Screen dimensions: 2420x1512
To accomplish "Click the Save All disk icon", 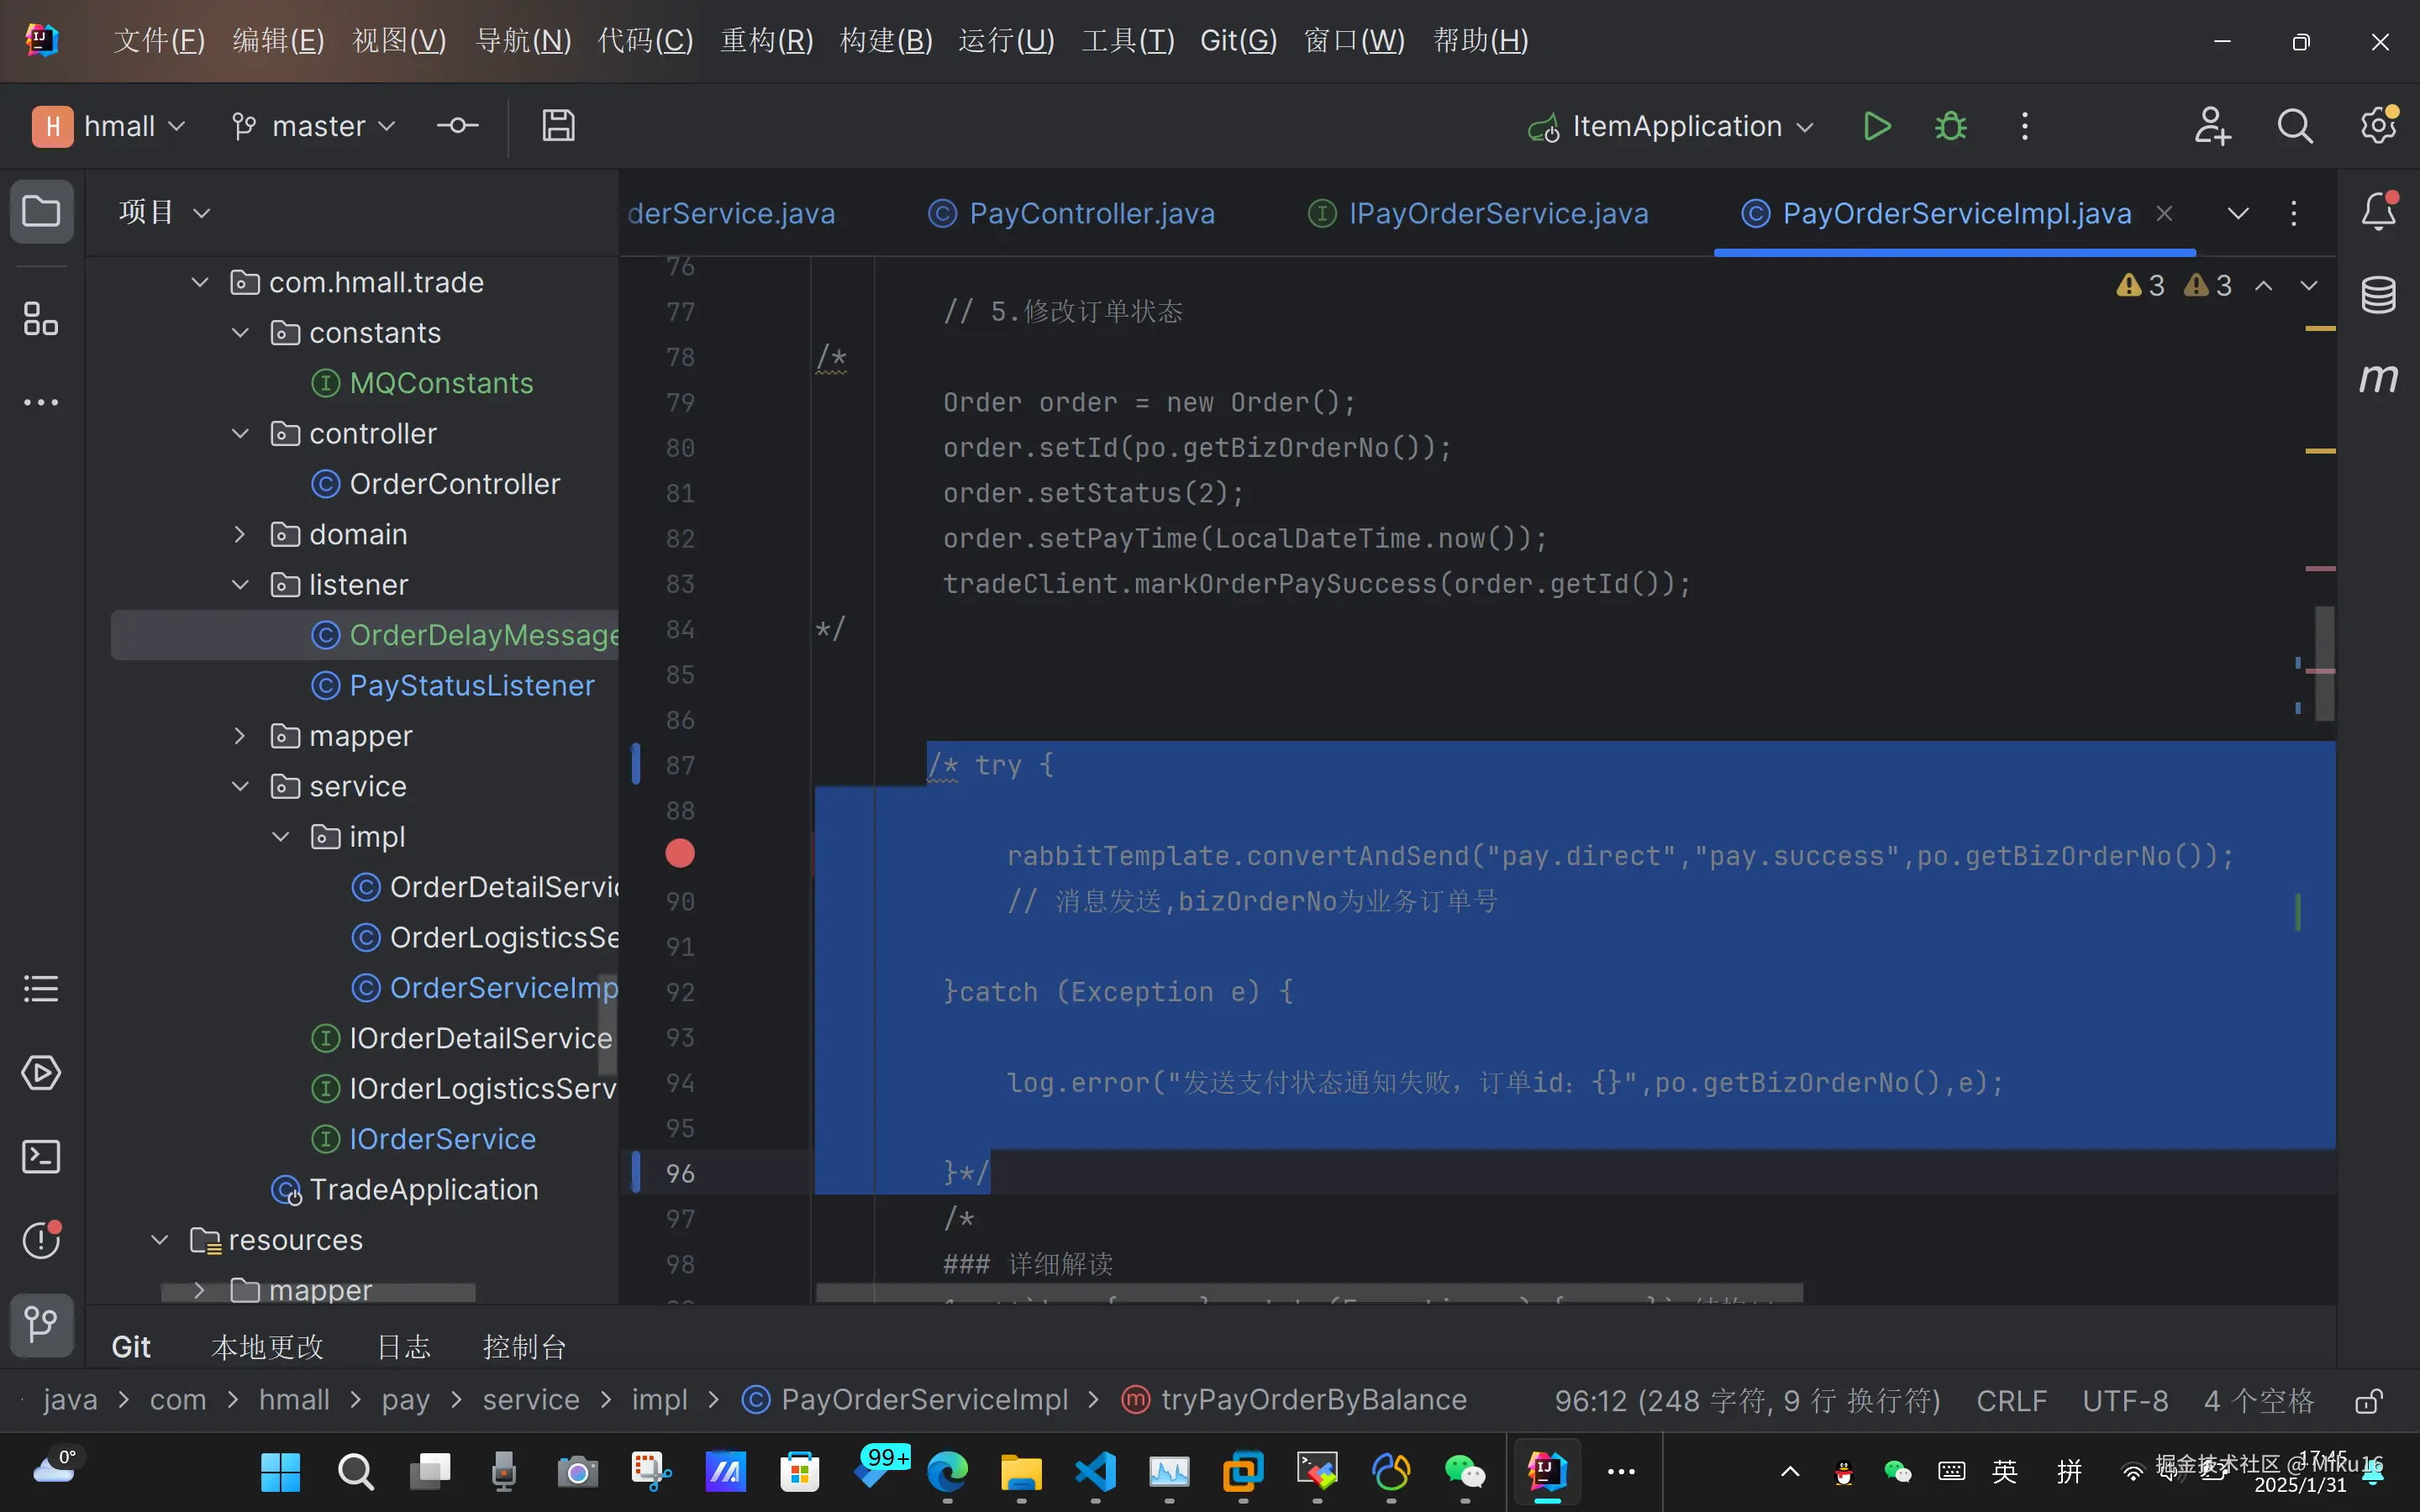I will pyautogui.click(x=558, y=126).
